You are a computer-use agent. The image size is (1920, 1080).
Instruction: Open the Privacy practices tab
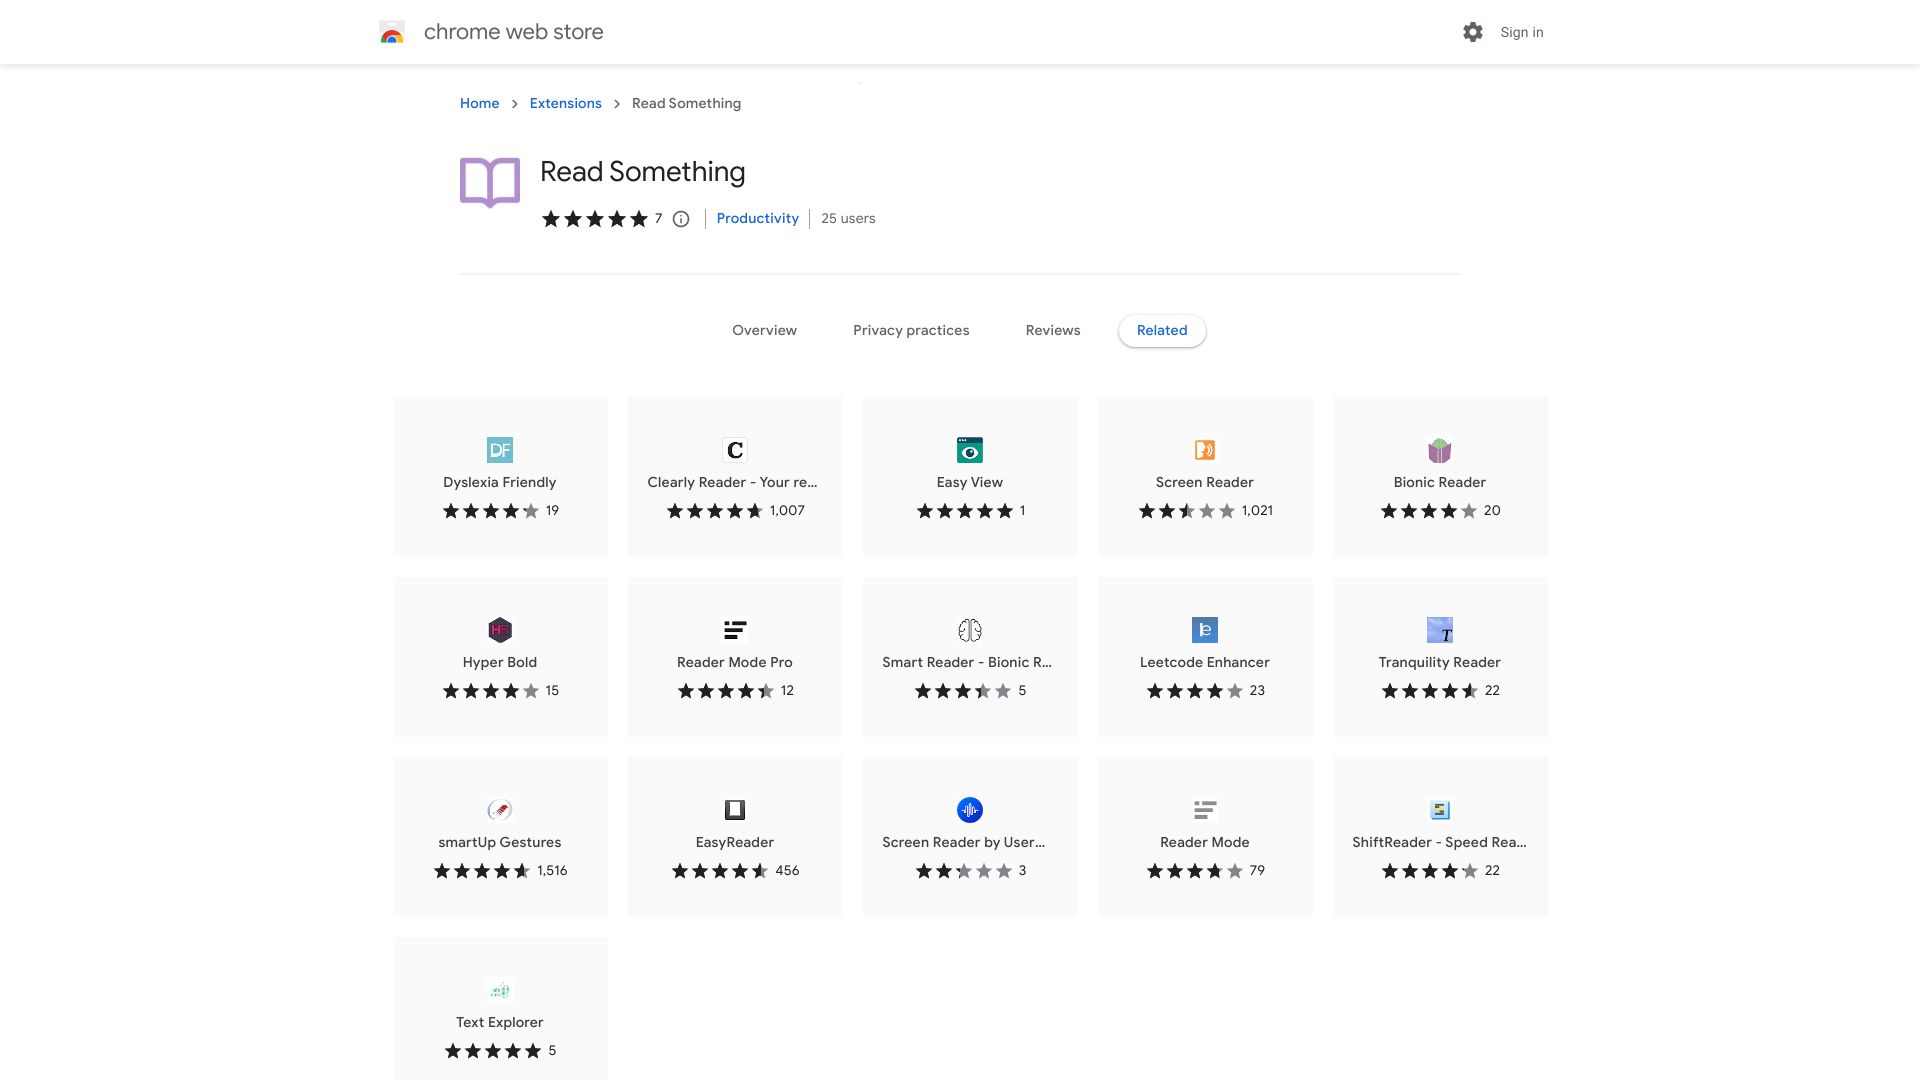911,330
